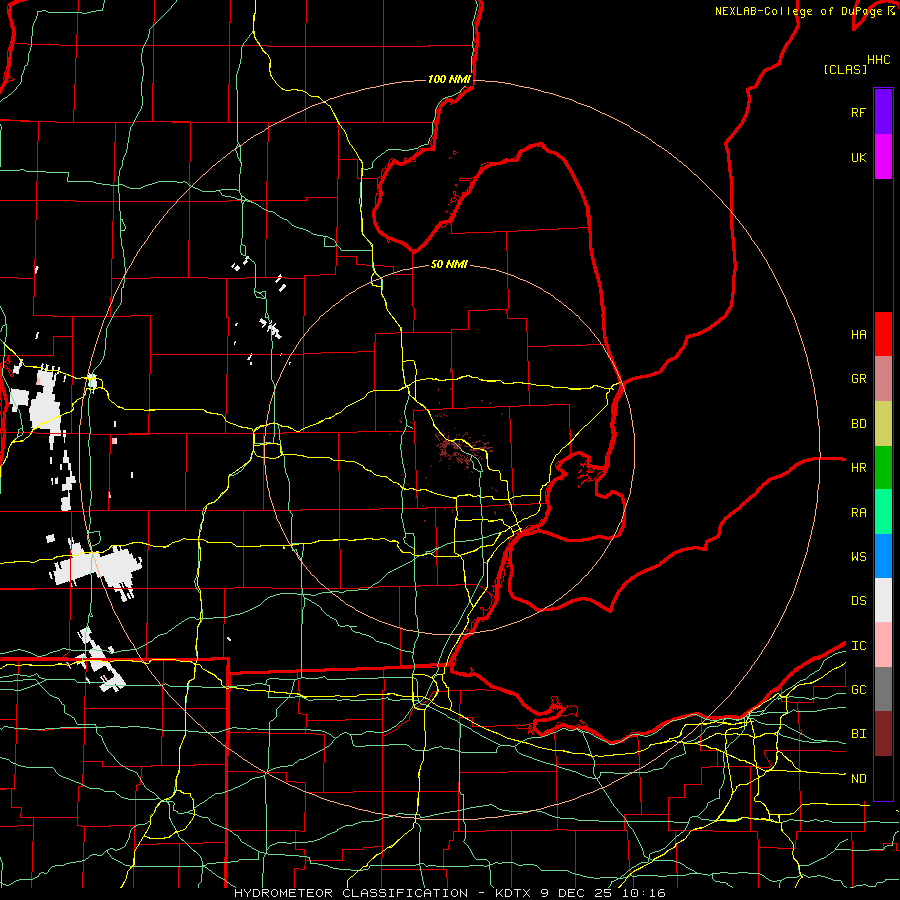Pick the HR green legend swatch
900x900 pixels.
(883, 468)
